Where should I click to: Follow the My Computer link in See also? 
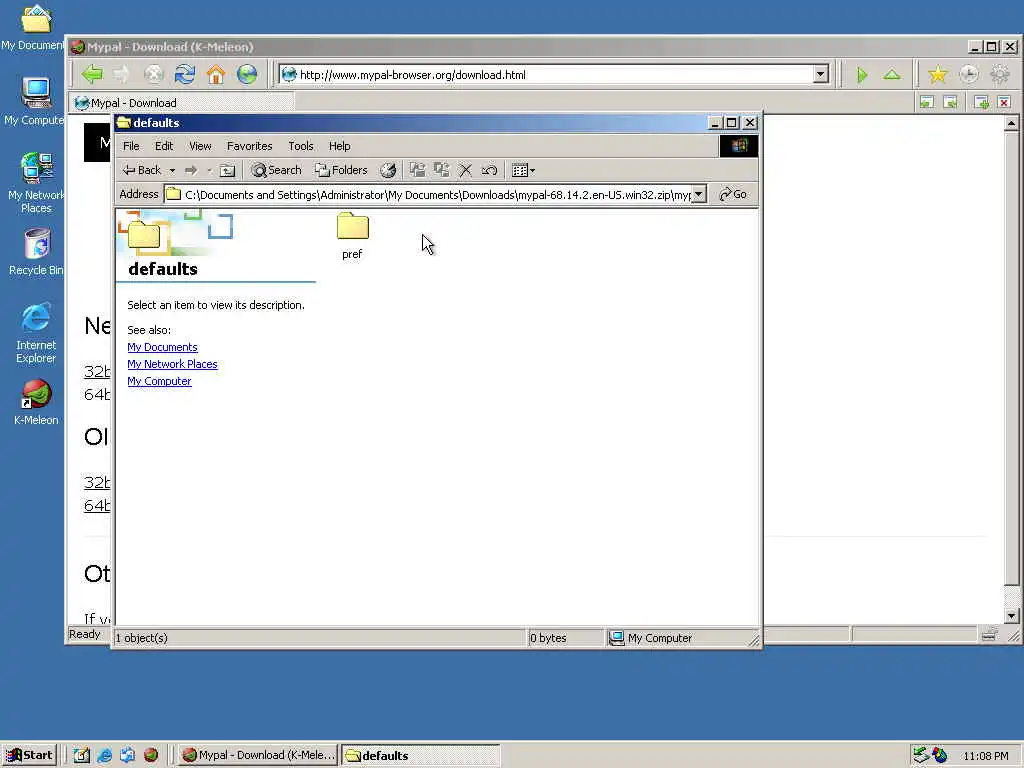159,381
